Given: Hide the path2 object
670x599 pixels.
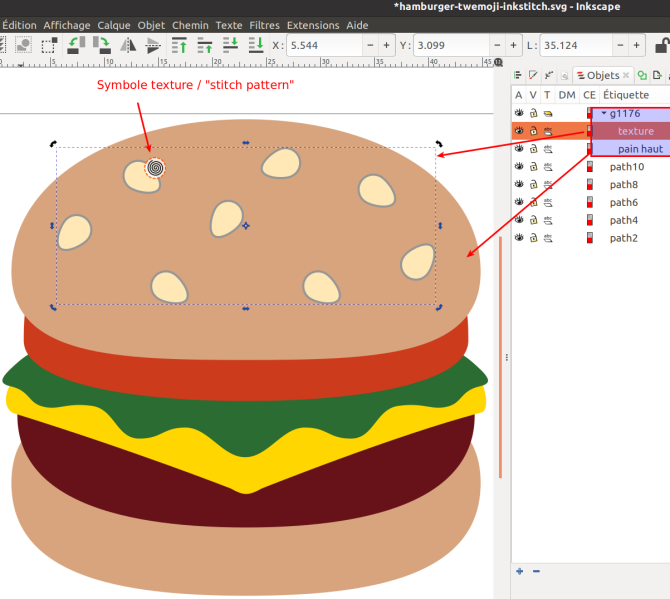Looking at the screenshot, I should pyautogui.click(x=519, y=238).
